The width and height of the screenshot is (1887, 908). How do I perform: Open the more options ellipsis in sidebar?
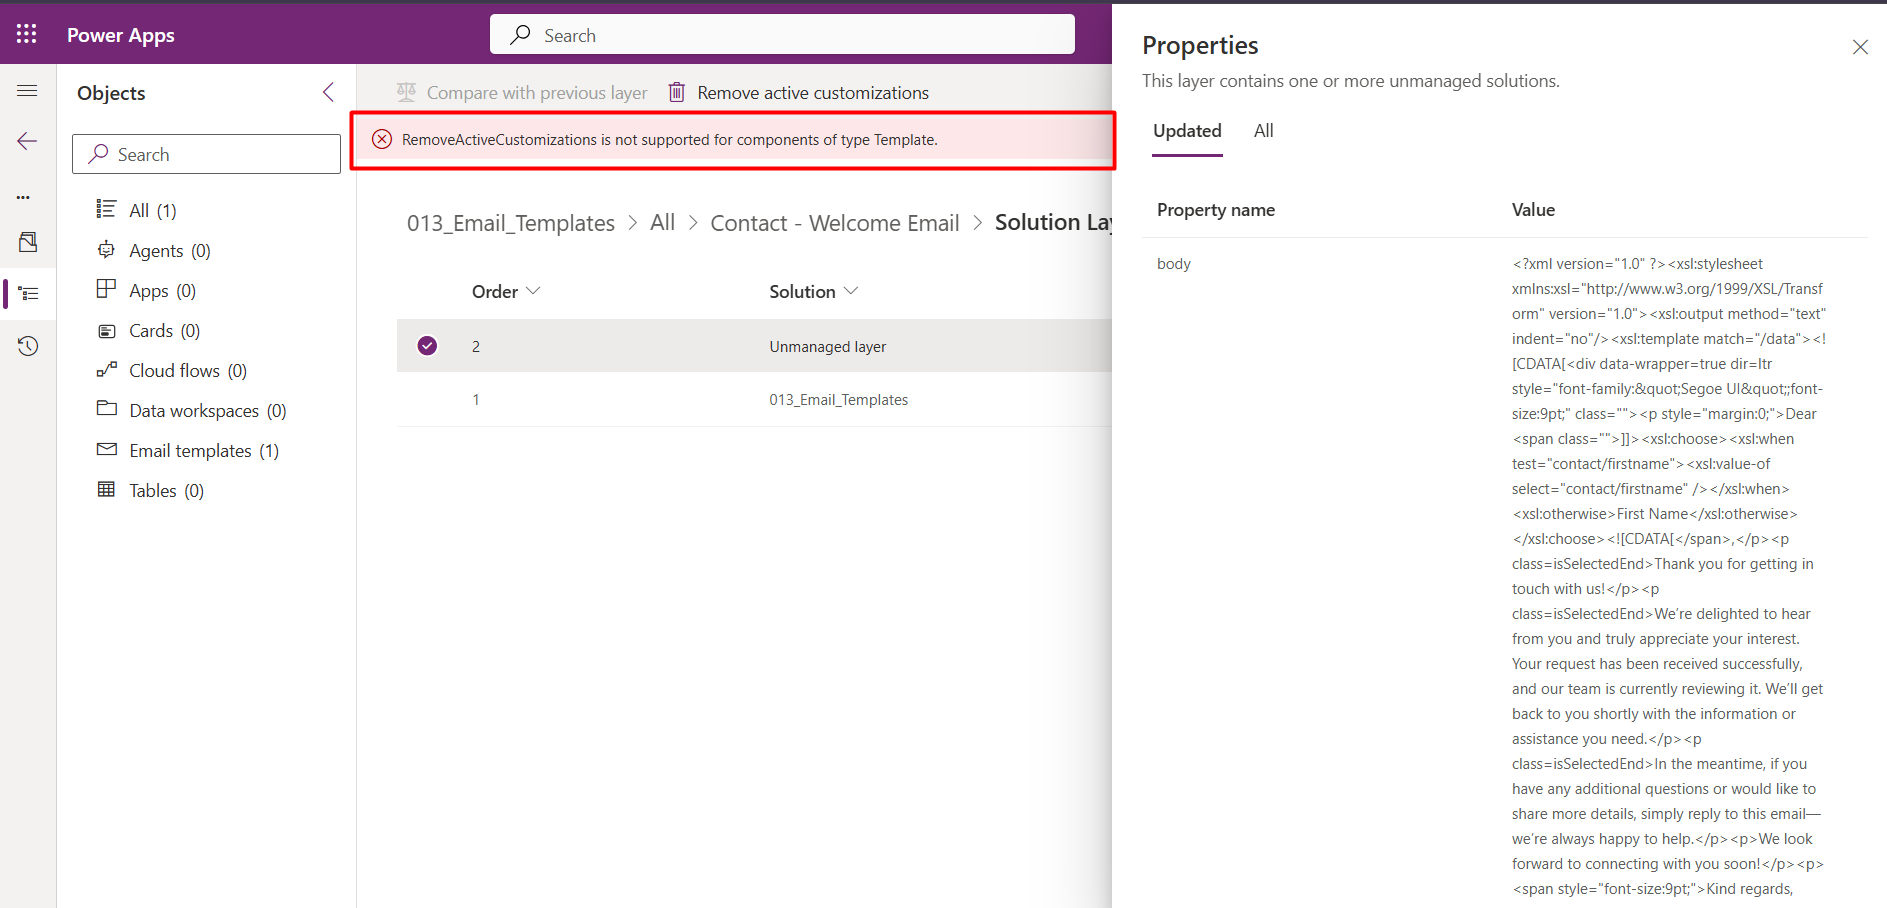tap(23, 197)
